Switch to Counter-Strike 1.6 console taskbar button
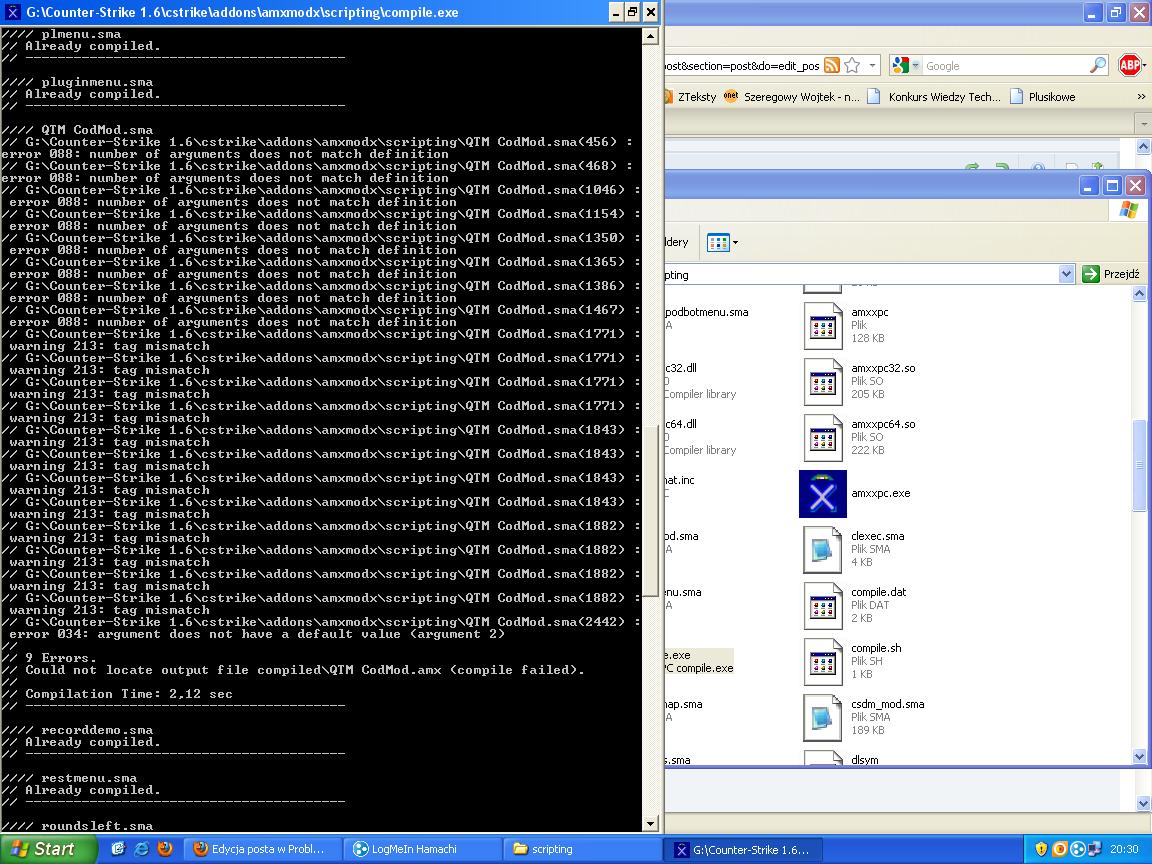This screenshot has width=1152, height=864. (744, 849)
